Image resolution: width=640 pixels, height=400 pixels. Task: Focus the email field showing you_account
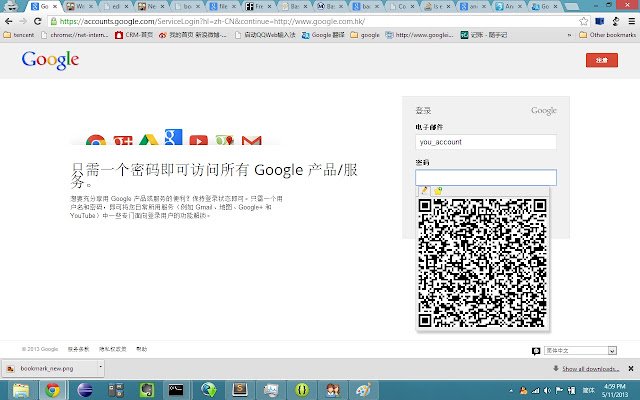(x=486, y=142)
